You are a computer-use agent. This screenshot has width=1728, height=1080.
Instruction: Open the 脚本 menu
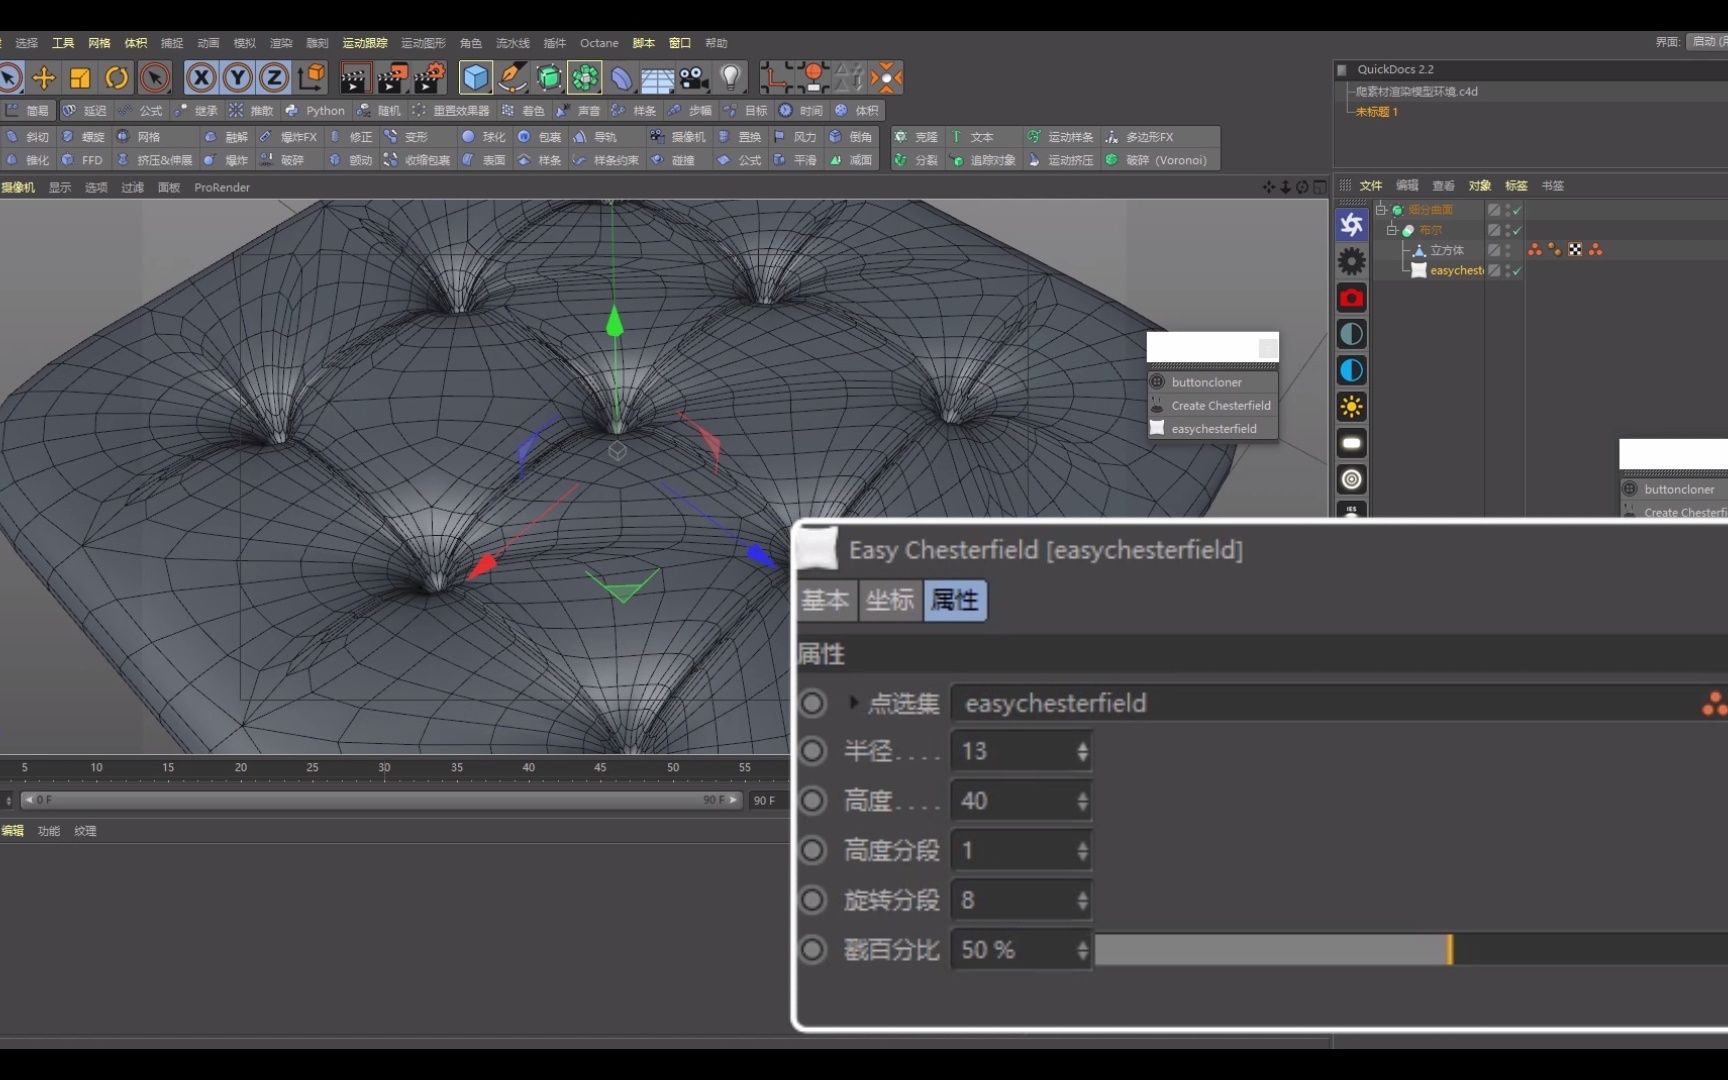click(643, 43)
